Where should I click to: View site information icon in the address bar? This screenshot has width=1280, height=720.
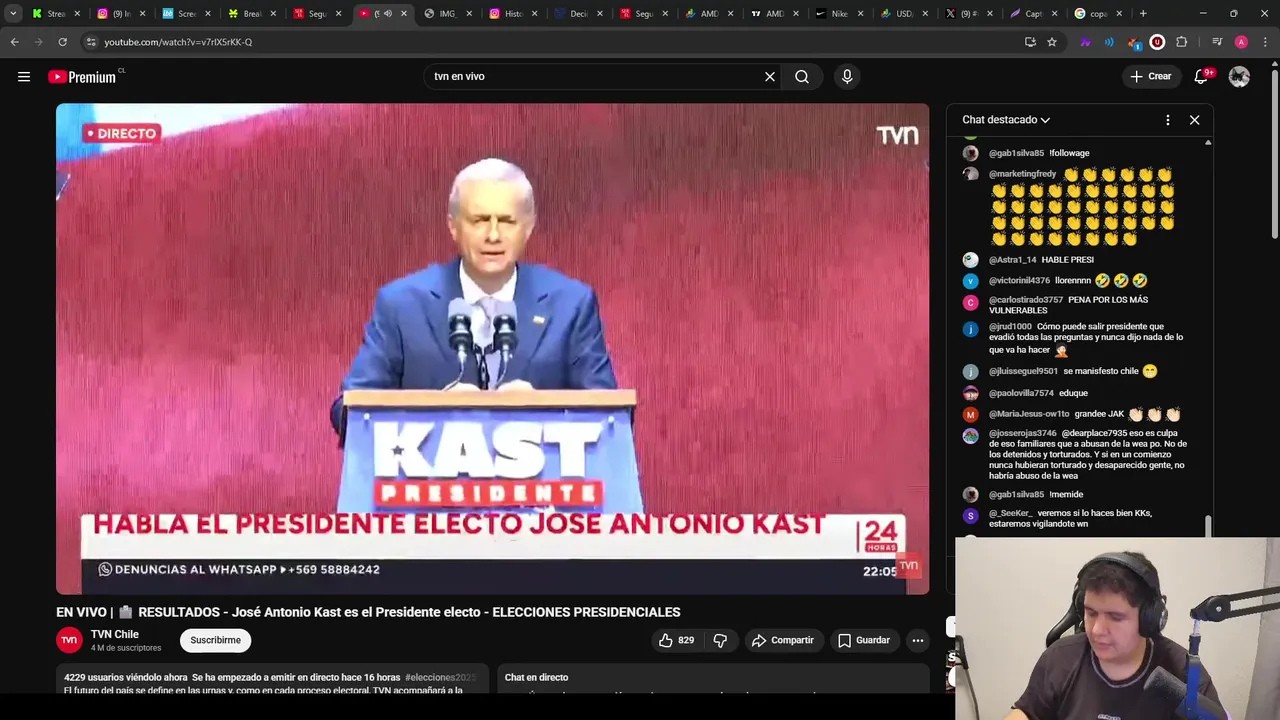tap(91, 42)
